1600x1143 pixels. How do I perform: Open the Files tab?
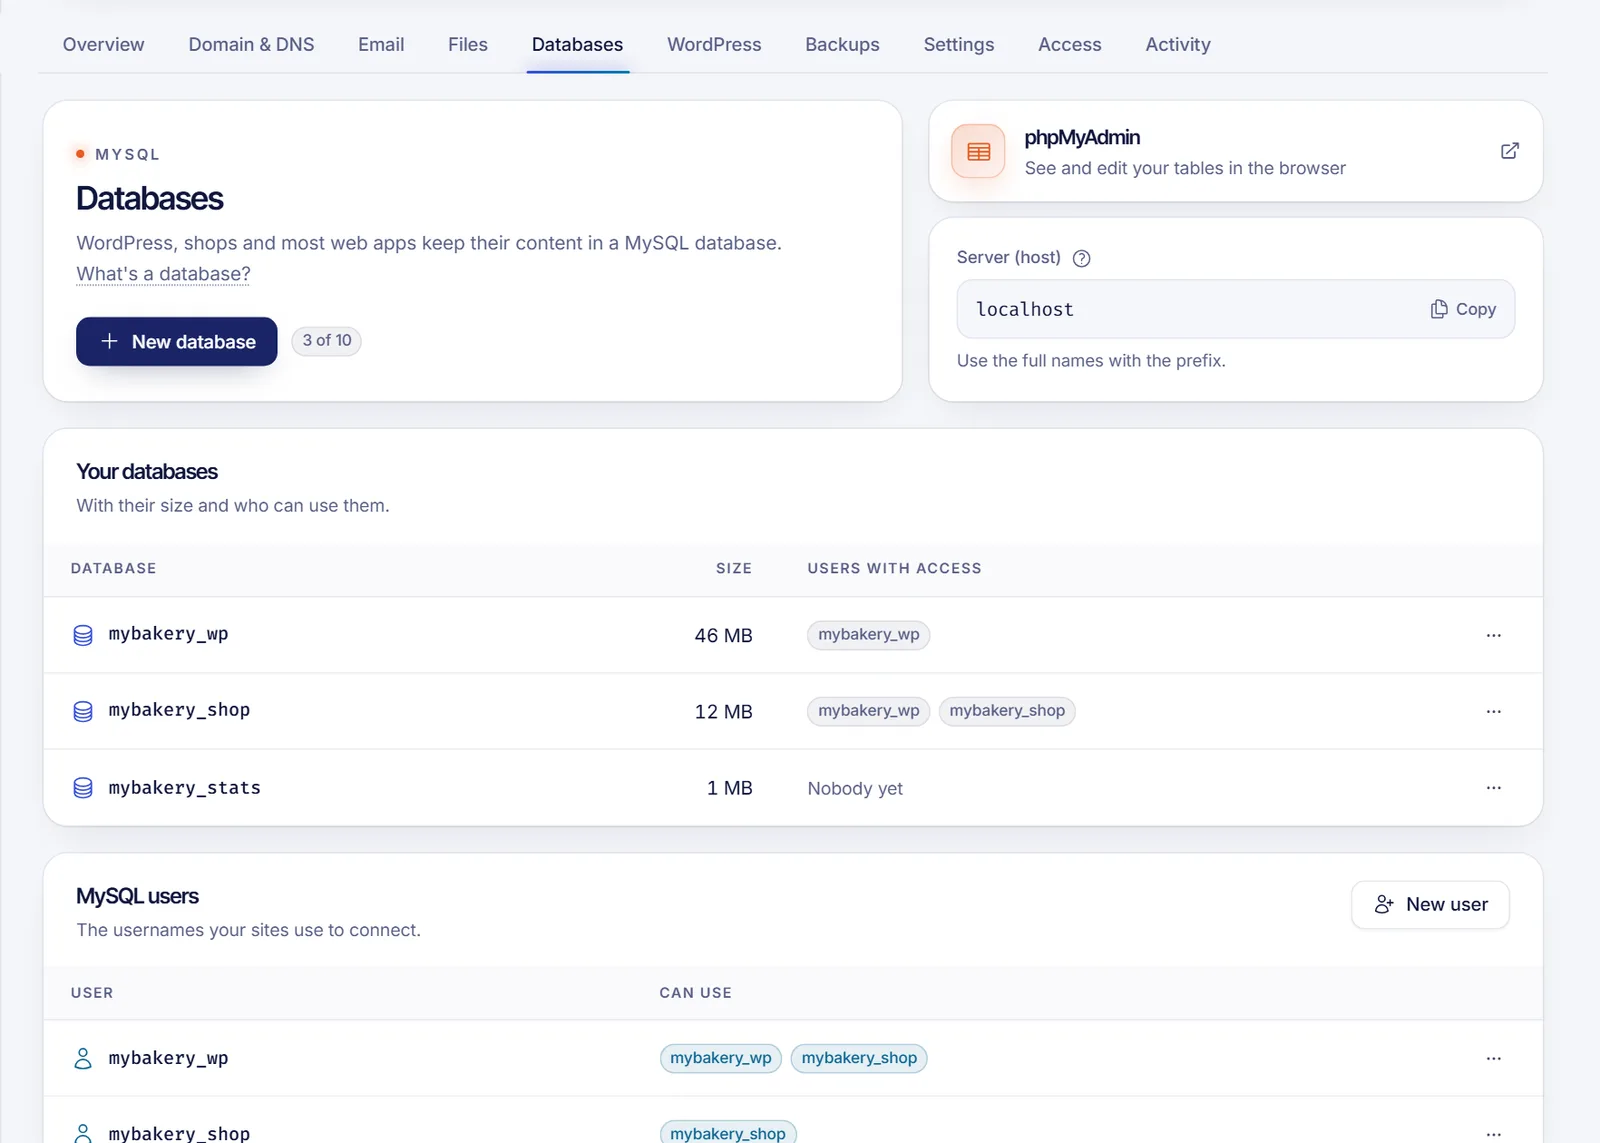[468, 44]
